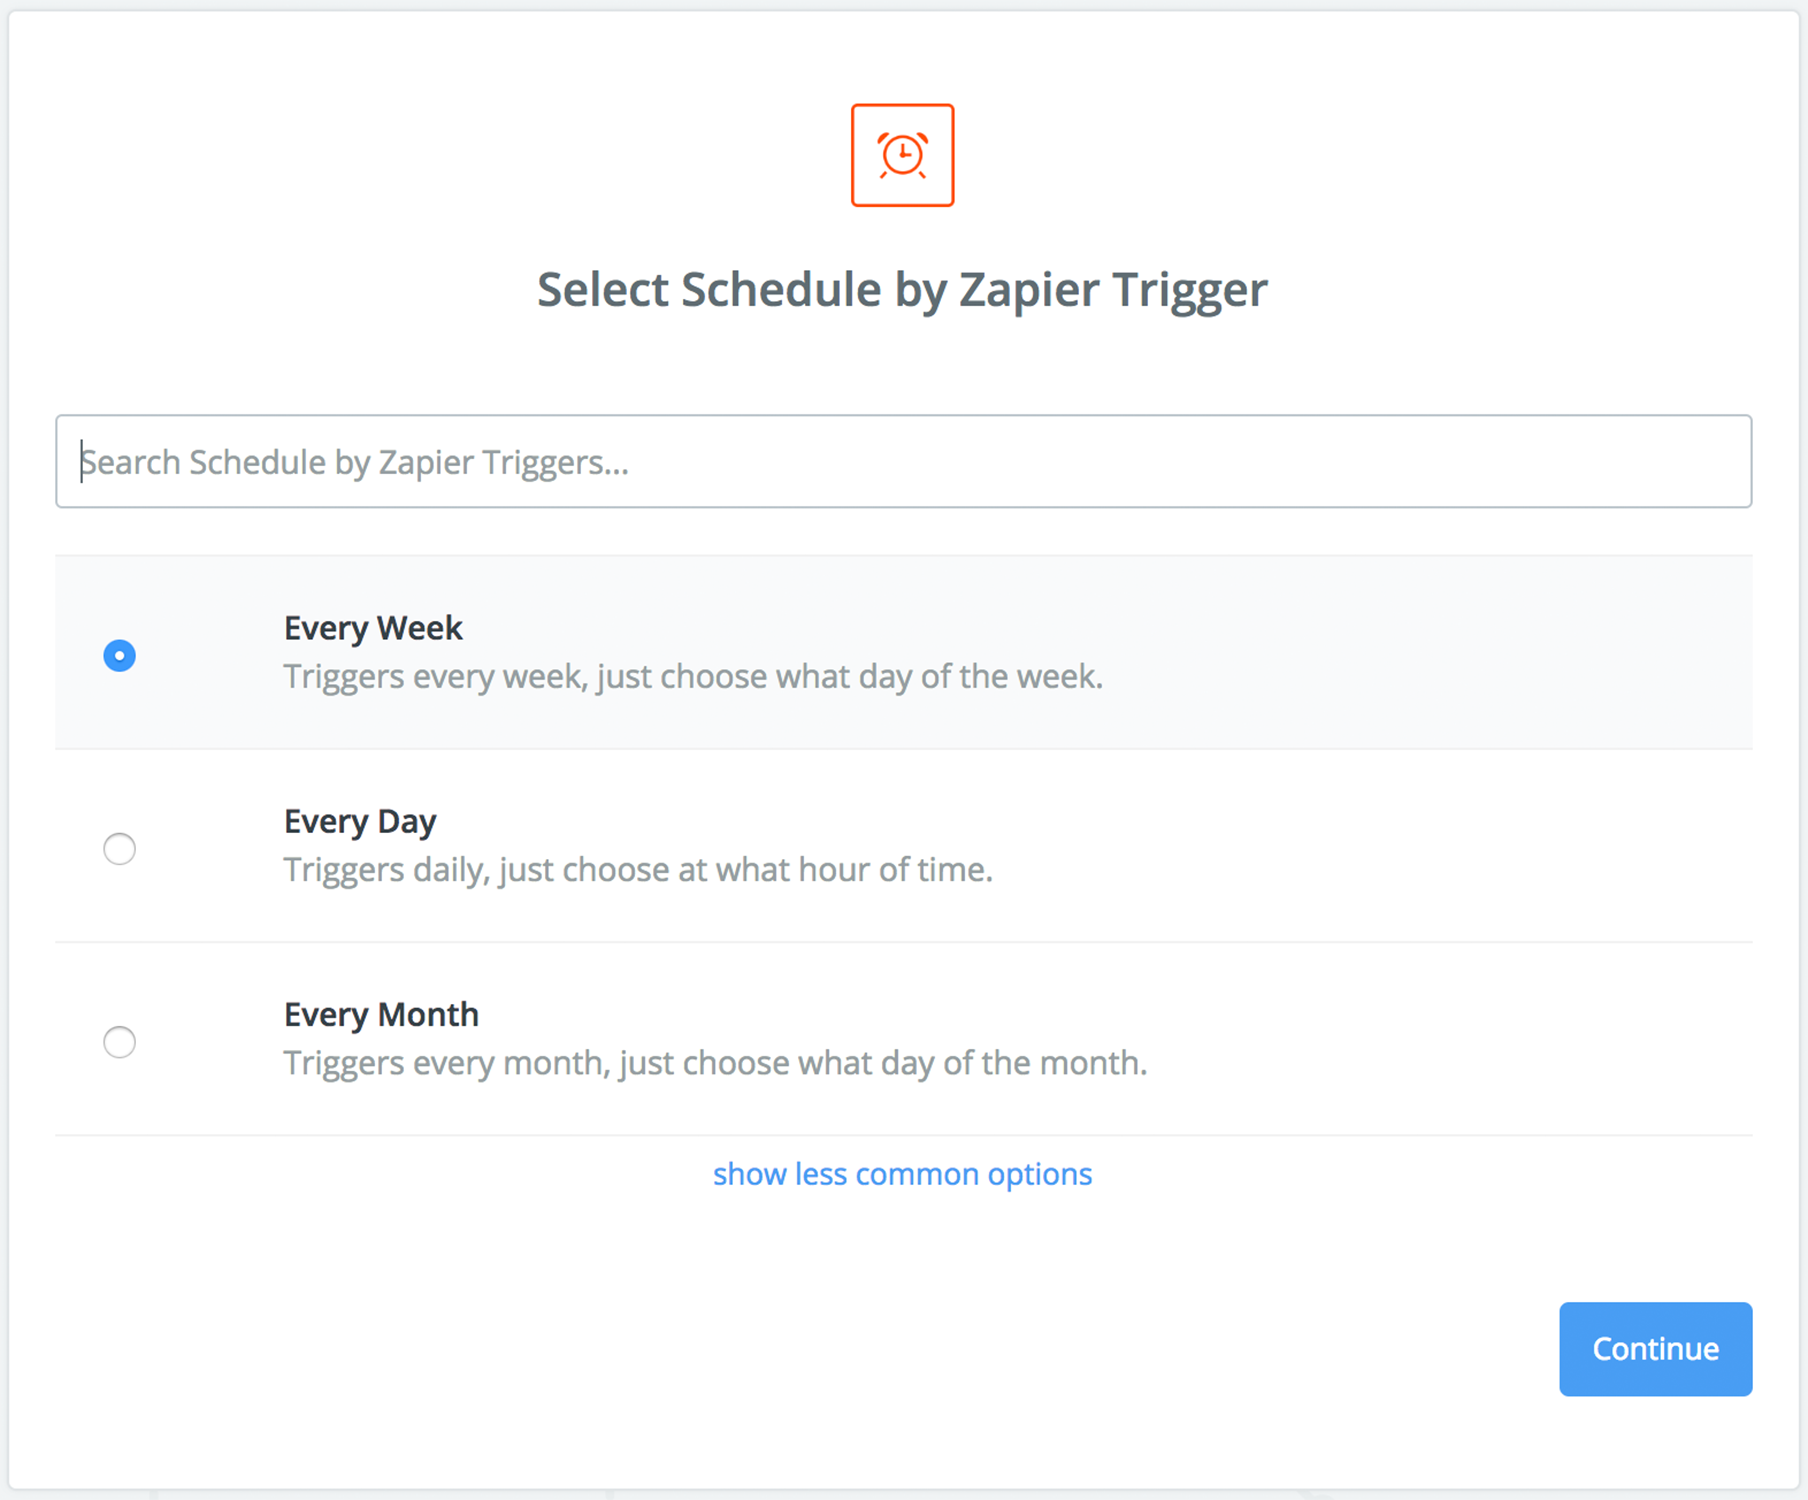This screenshot has height=1500, width=1808.
Task: Click the orange alarm clock Schedule icon
Action: coord(902,155)
